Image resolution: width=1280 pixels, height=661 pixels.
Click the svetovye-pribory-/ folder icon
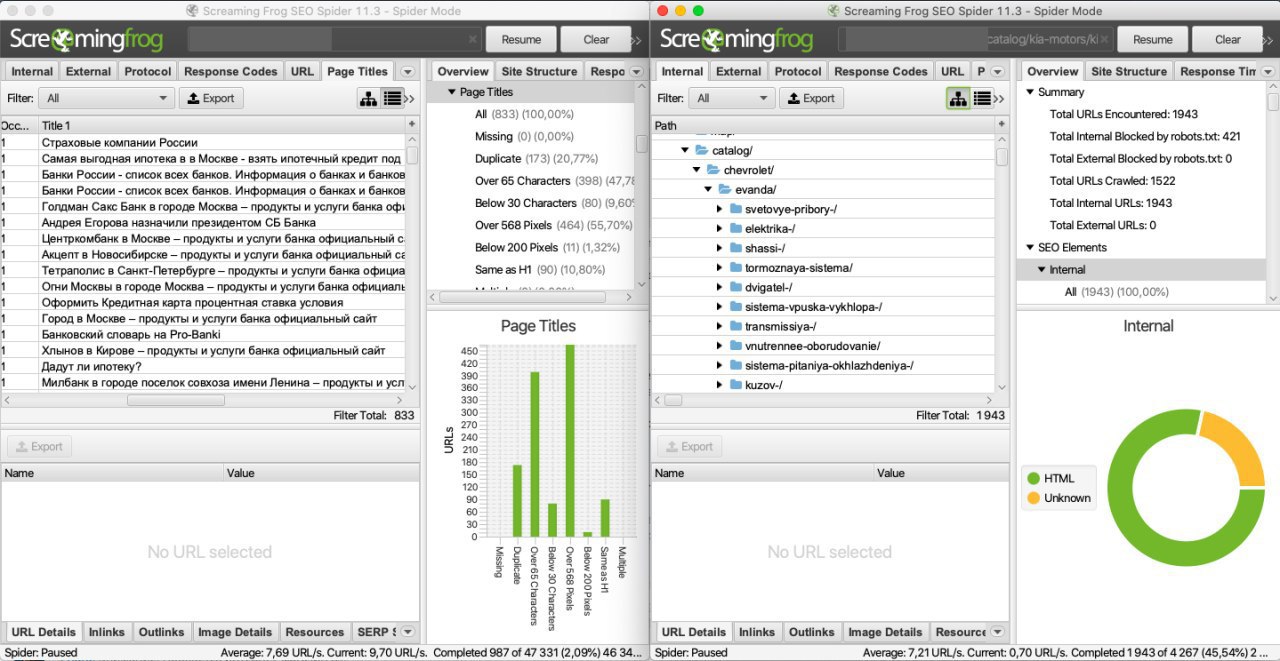click(x=736, y=209)
